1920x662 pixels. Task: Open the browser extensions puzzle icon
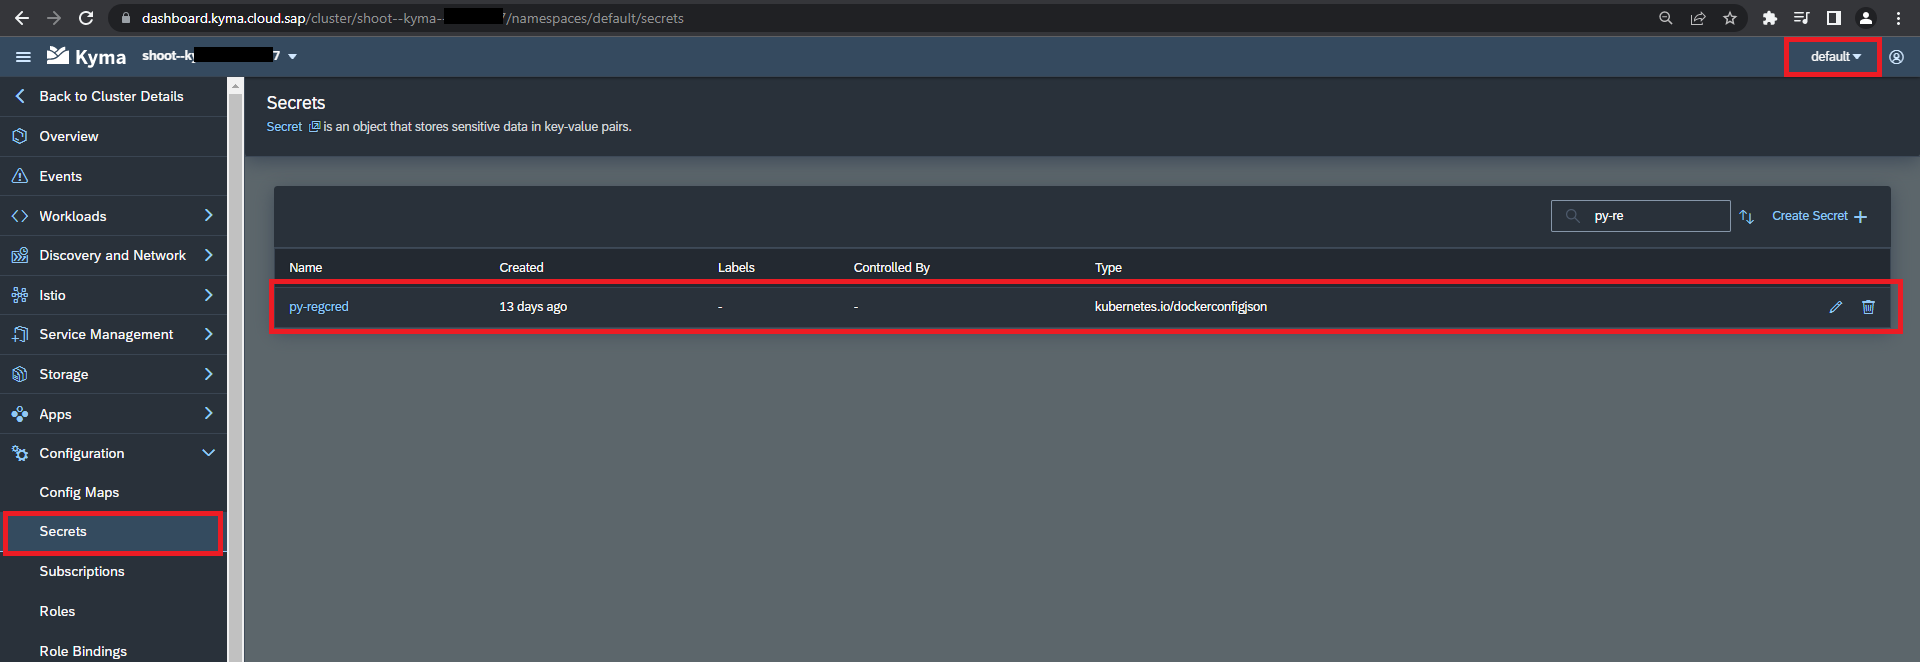1770,18
